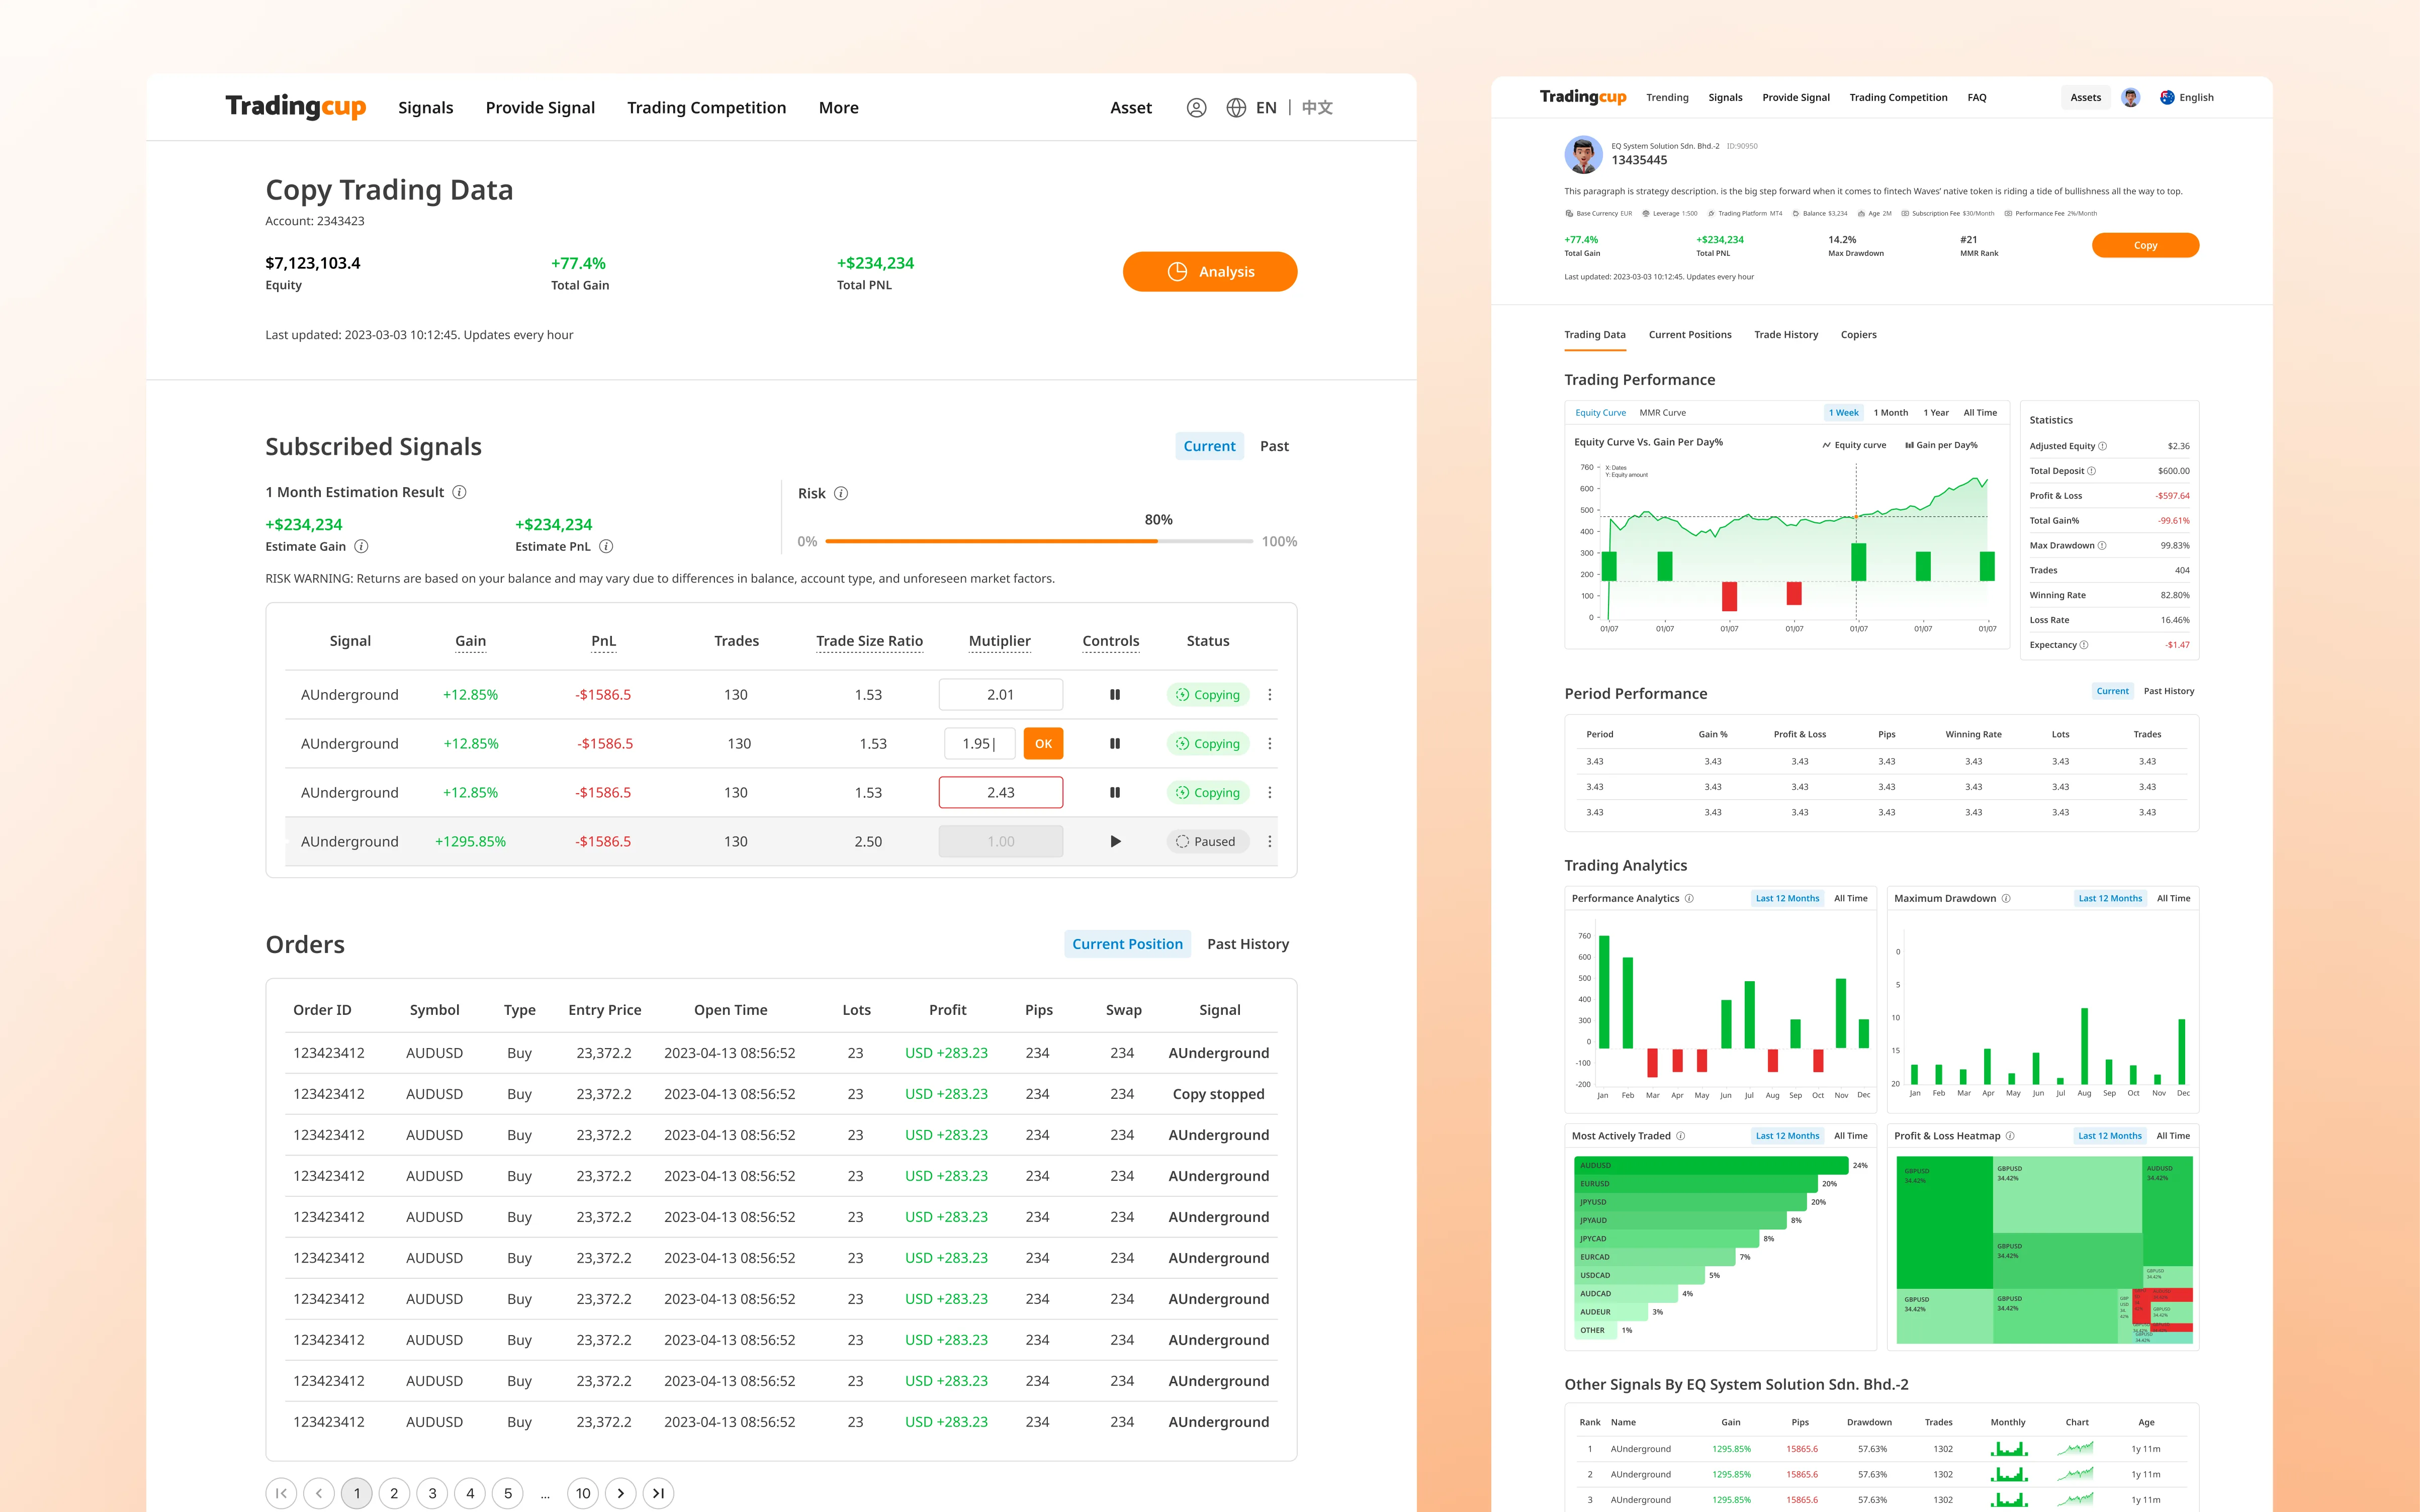Go to page 10 of Orders
This screenshot has height=1512, width=2420.
[583, 1492]
